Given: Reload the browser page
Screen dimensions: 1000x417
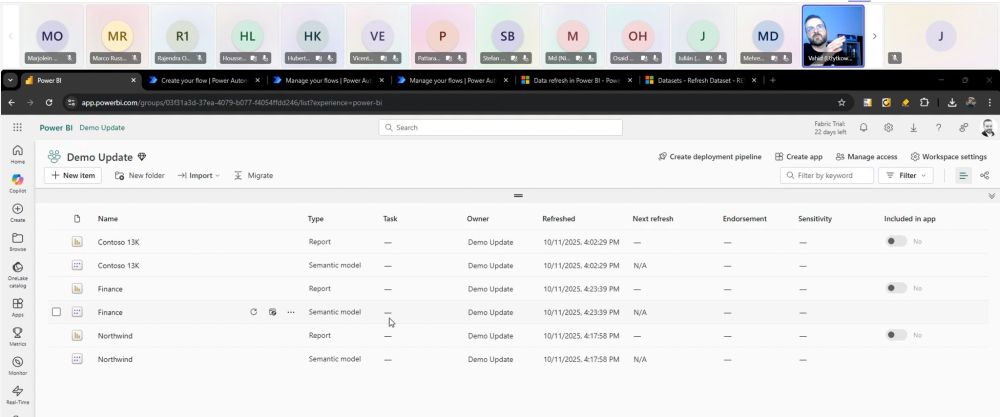Looking at the screenshot, I should tap(49, 102).
